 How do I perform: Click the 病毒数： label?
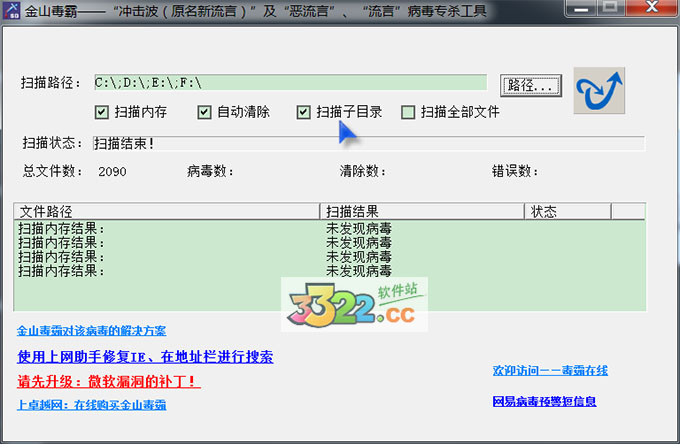210,171
